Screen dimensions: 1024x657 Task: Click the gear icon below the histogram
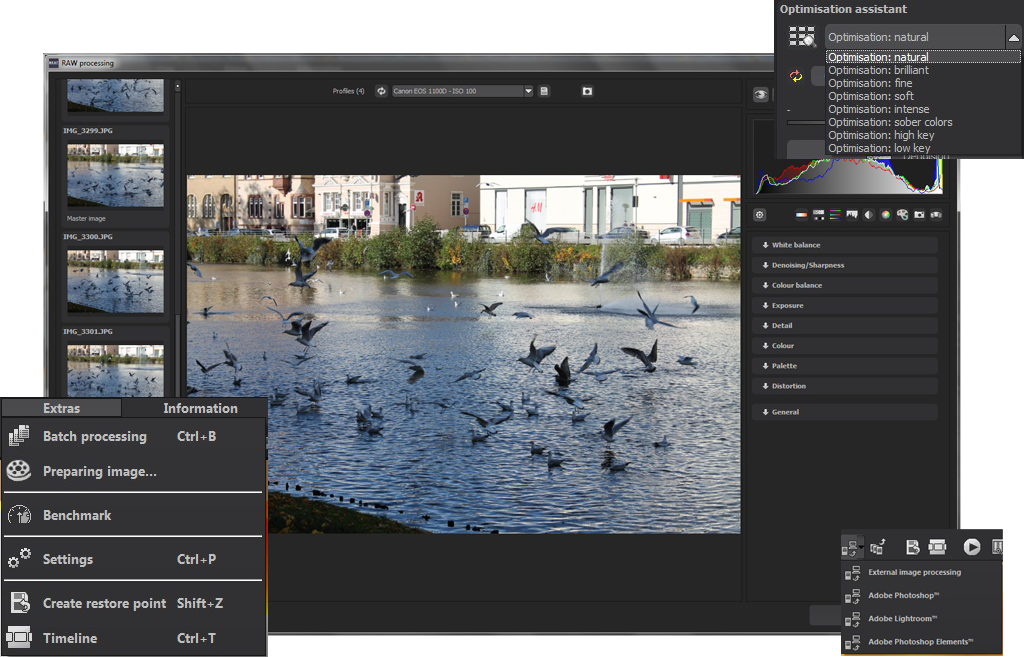point(759,215)
